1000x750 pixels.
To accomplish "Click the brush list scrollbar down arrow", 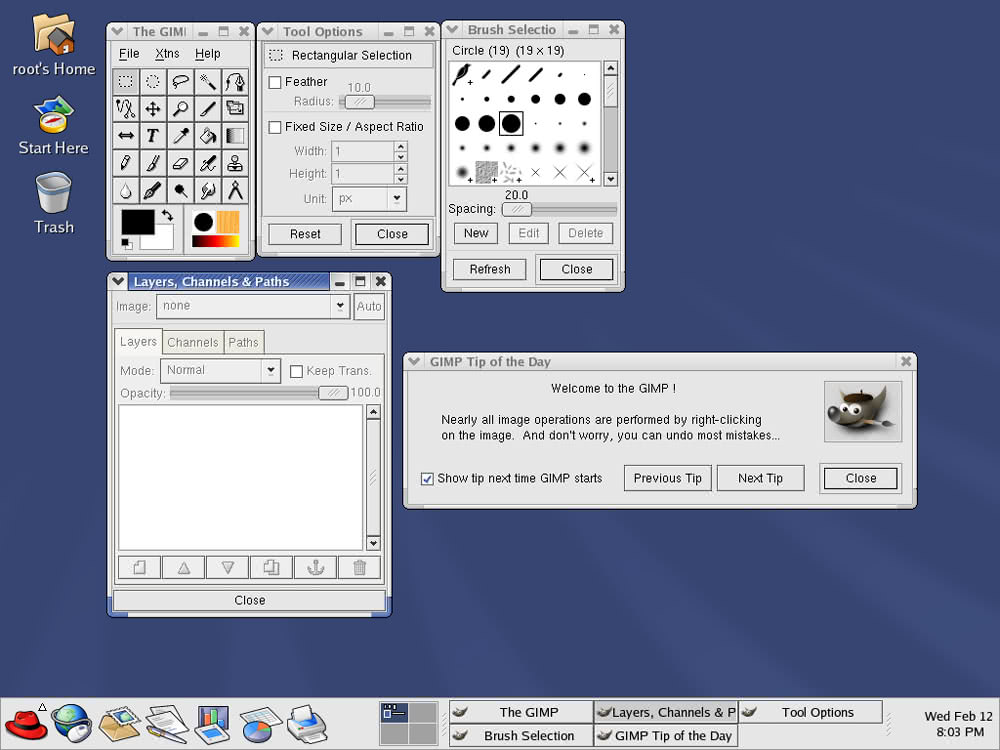I will [x=611, y=179].
